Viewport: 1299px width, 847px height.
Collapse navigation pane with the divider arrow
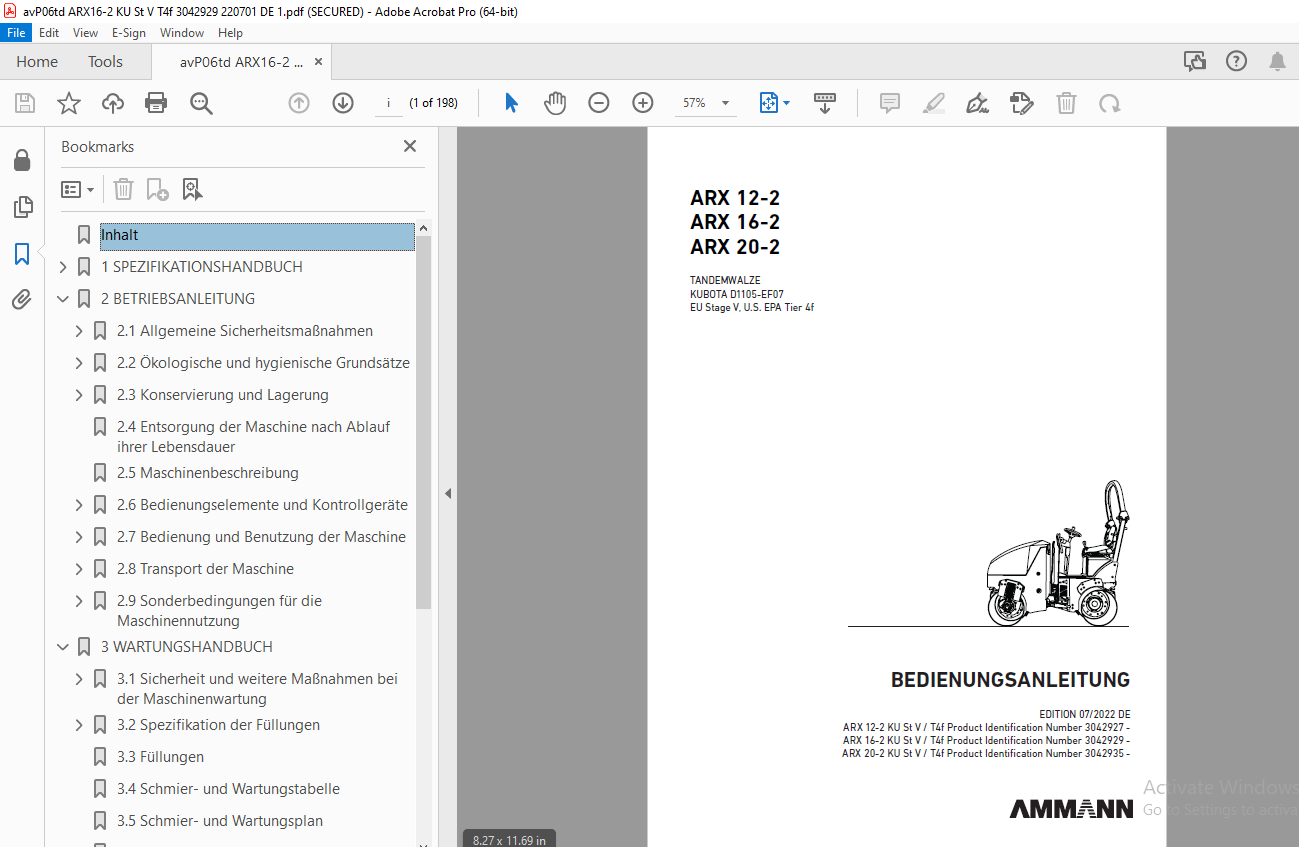tap(448, 493)
